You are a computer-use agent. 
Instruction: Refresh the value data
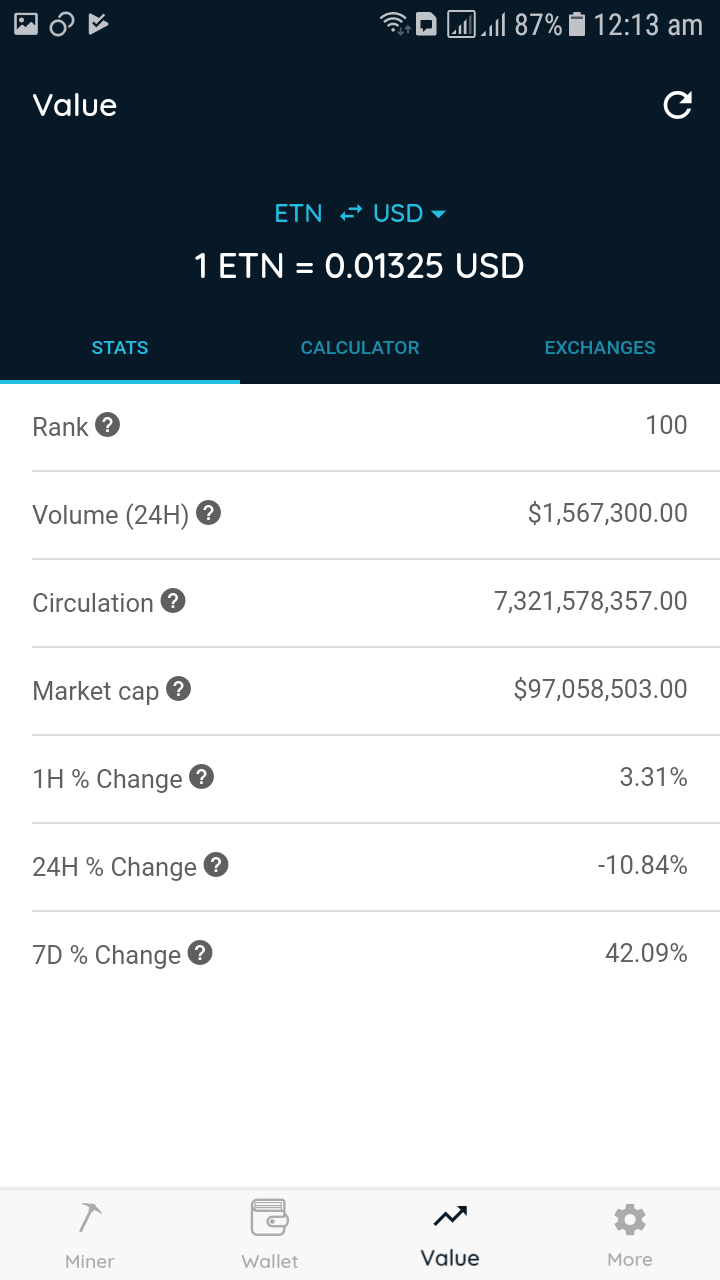[678, 105]
